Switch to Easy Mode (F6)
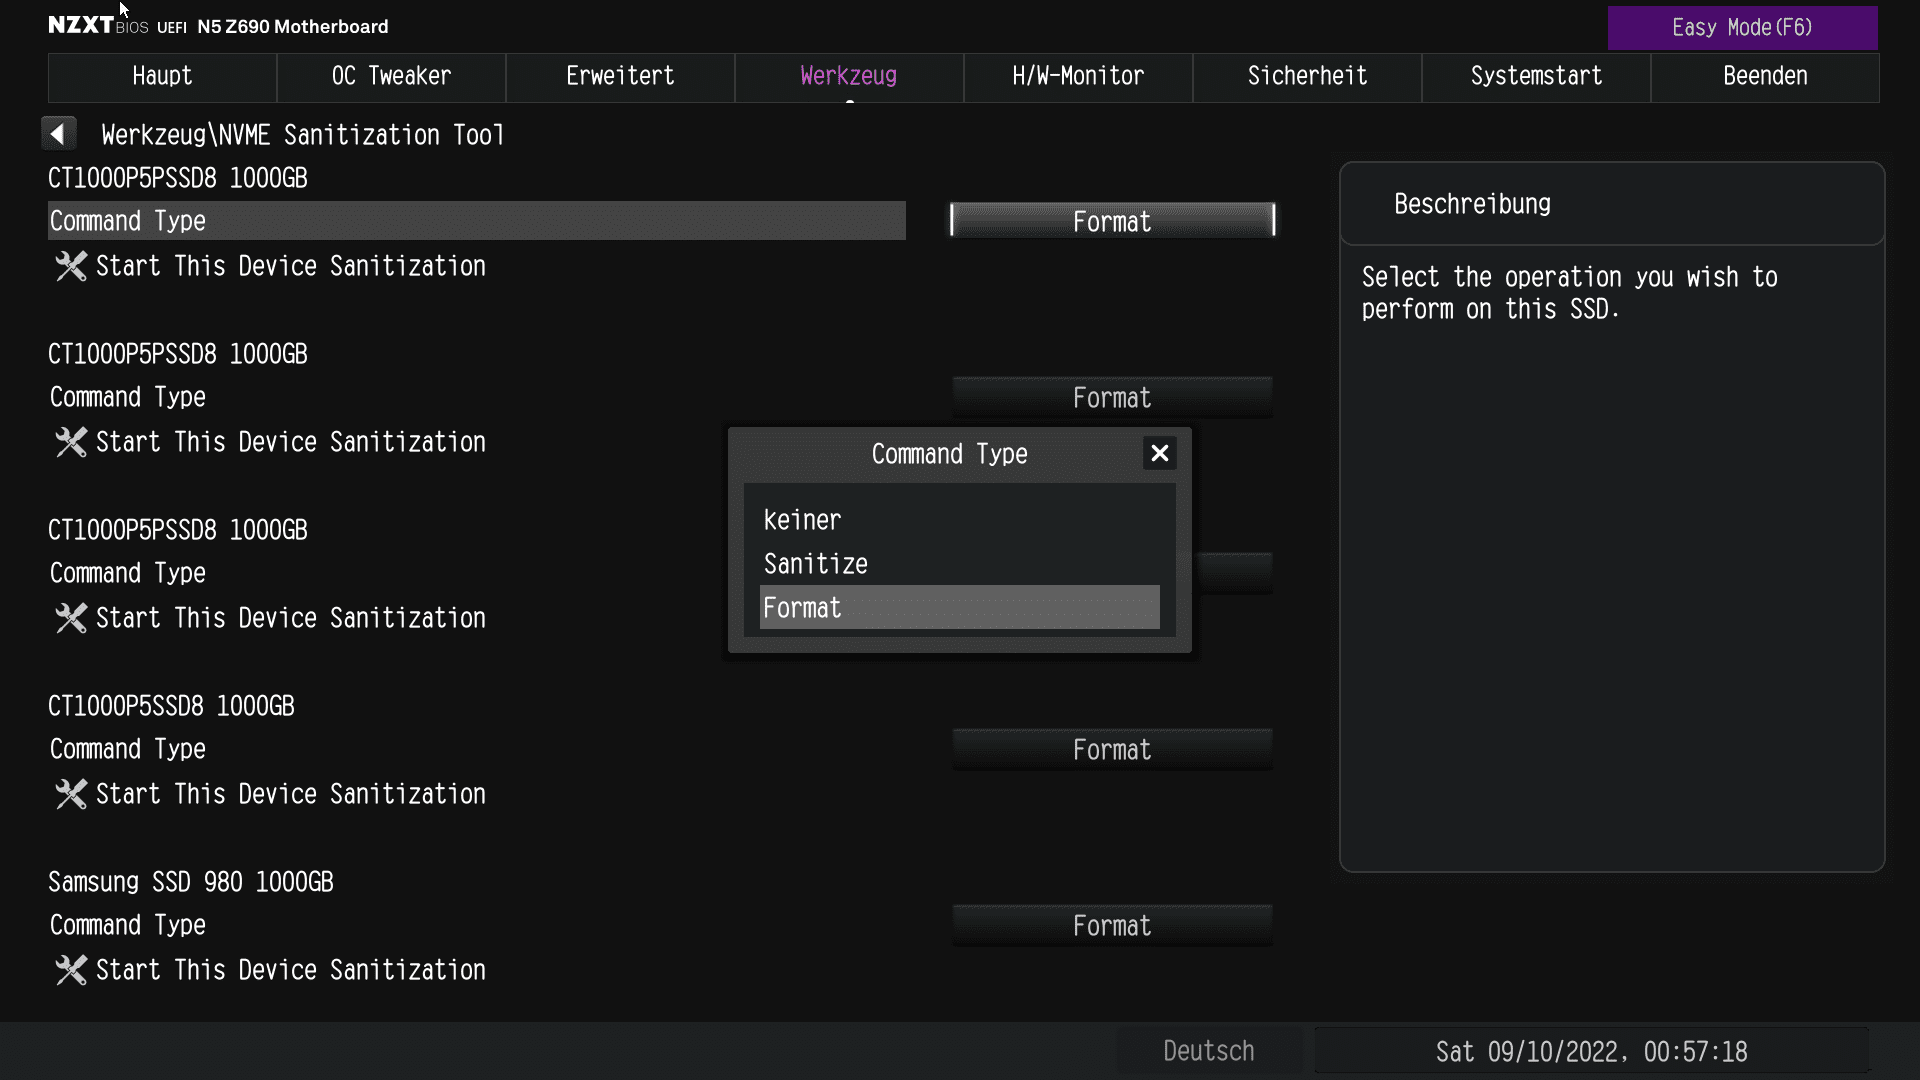The image size is (1920, 1080). (x=1741, y=28)
